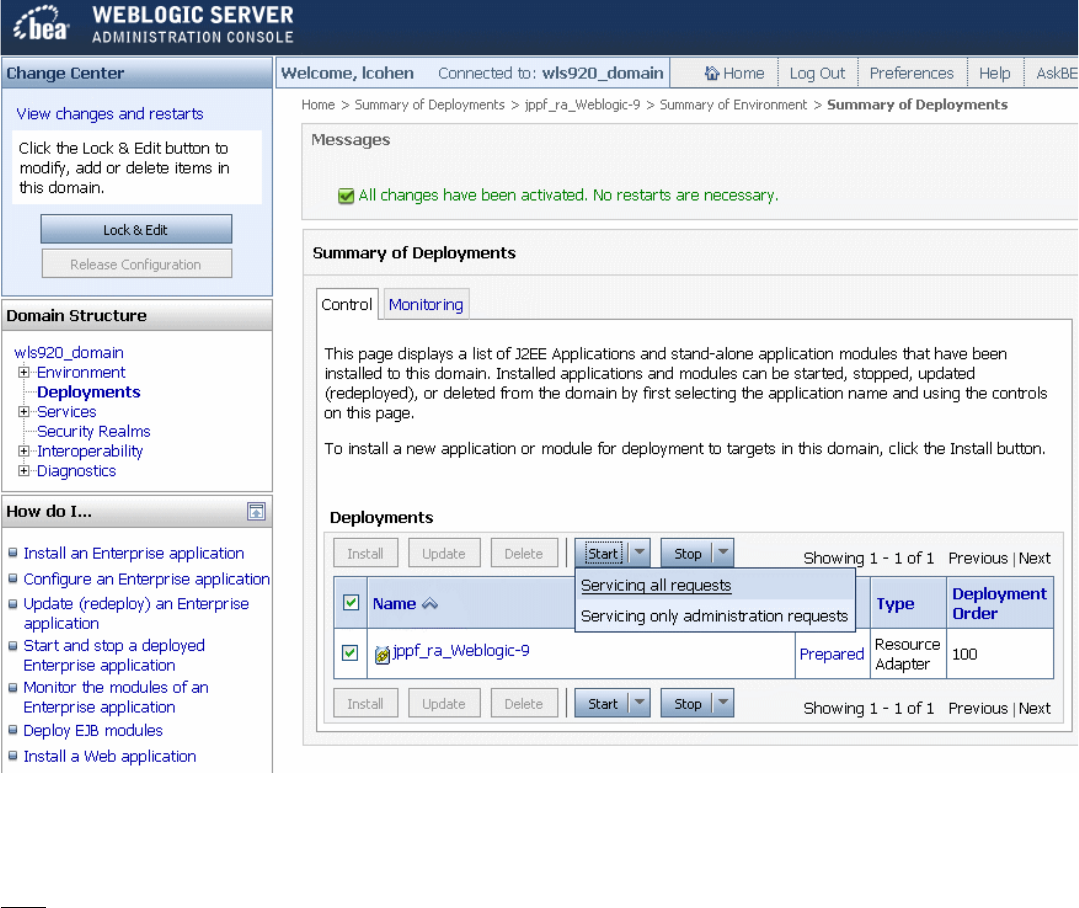The height and width of the screenshot is (908, 1079).
Task: Select Deployments in Domain Structure
Action: click(x=89, y=392)
